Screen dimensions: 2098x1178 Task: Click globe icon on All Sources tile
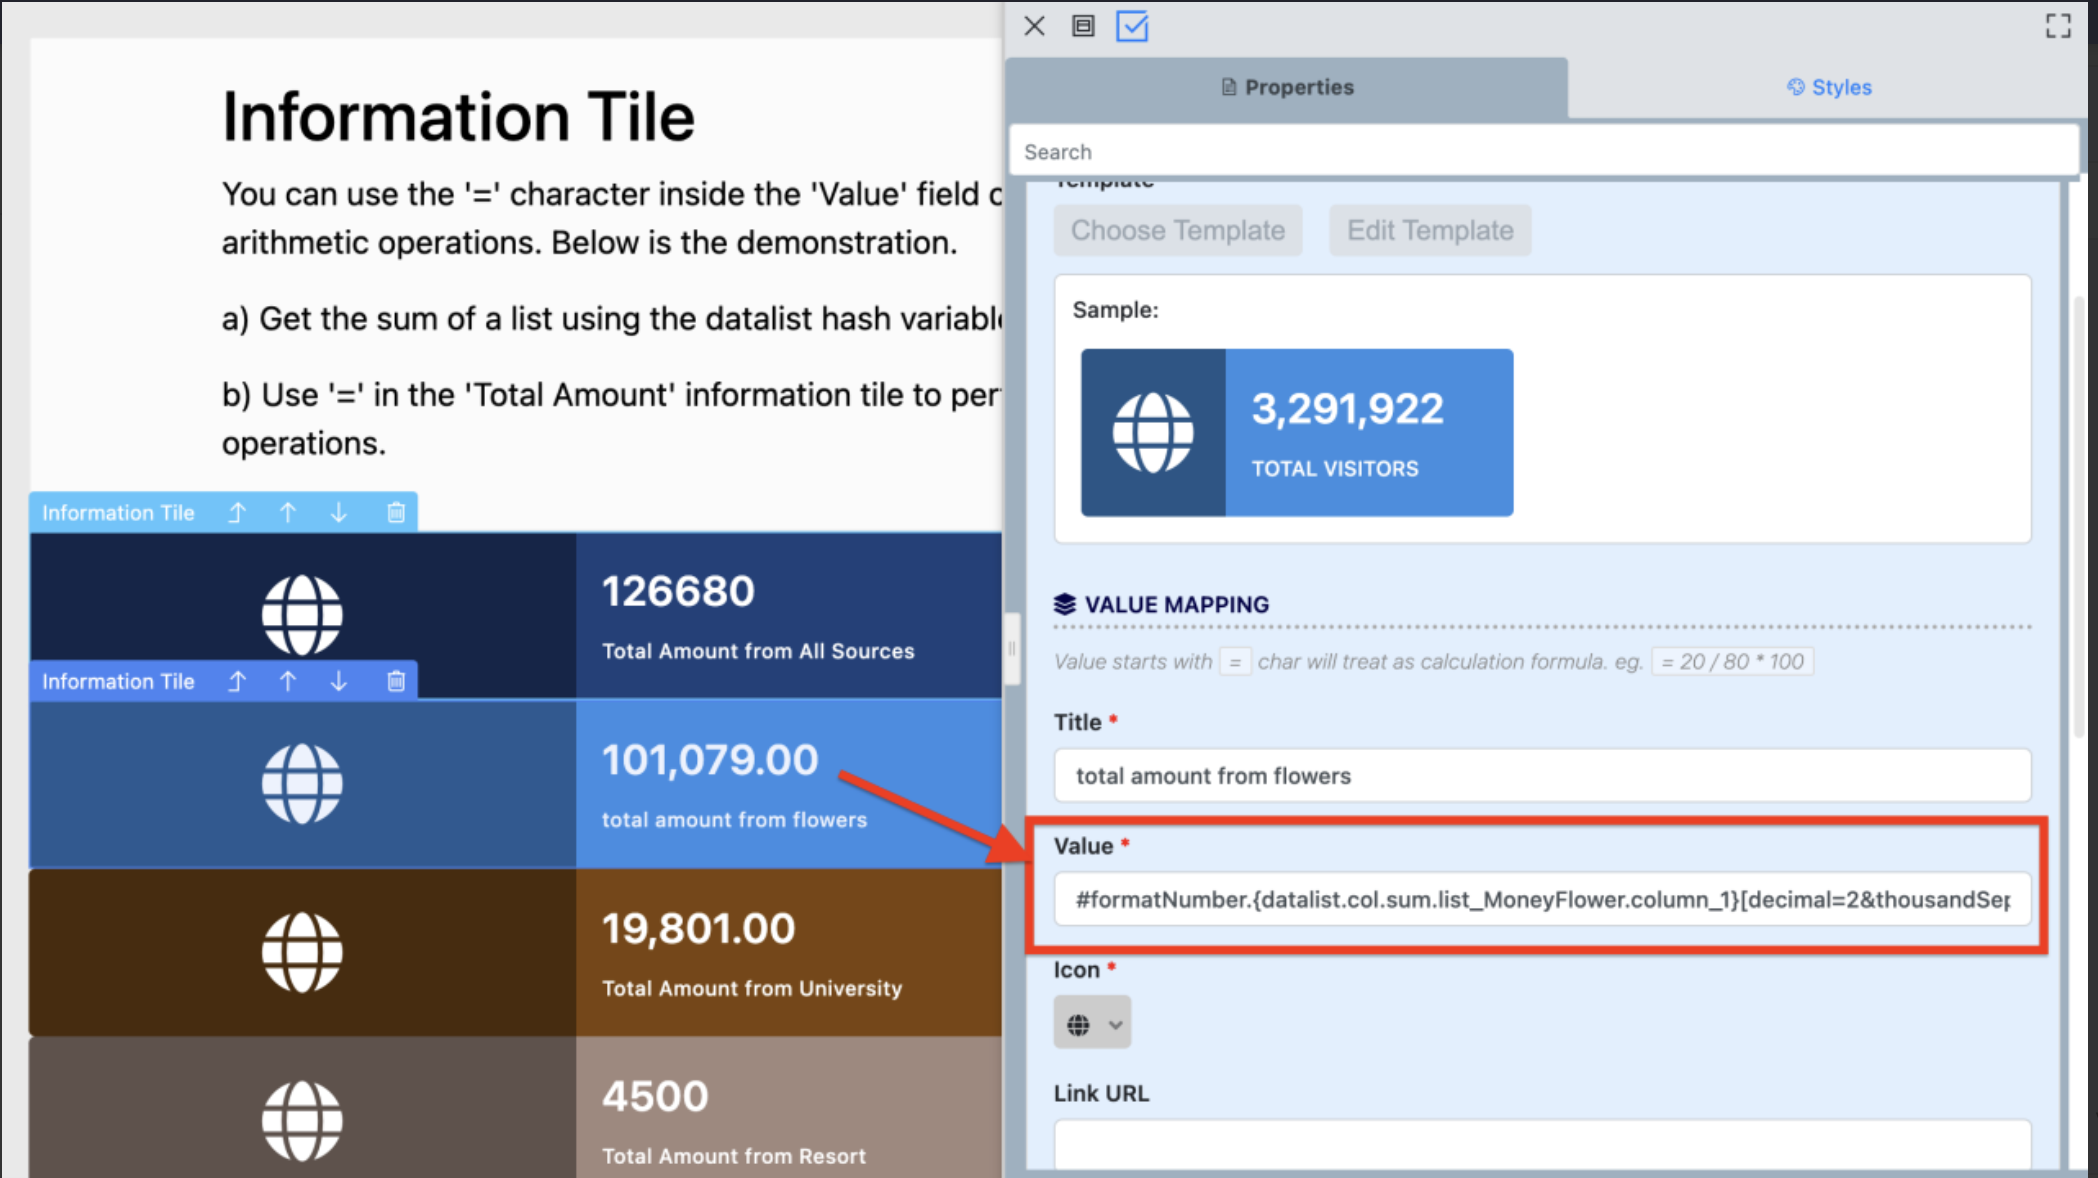(x=302, y=615)
